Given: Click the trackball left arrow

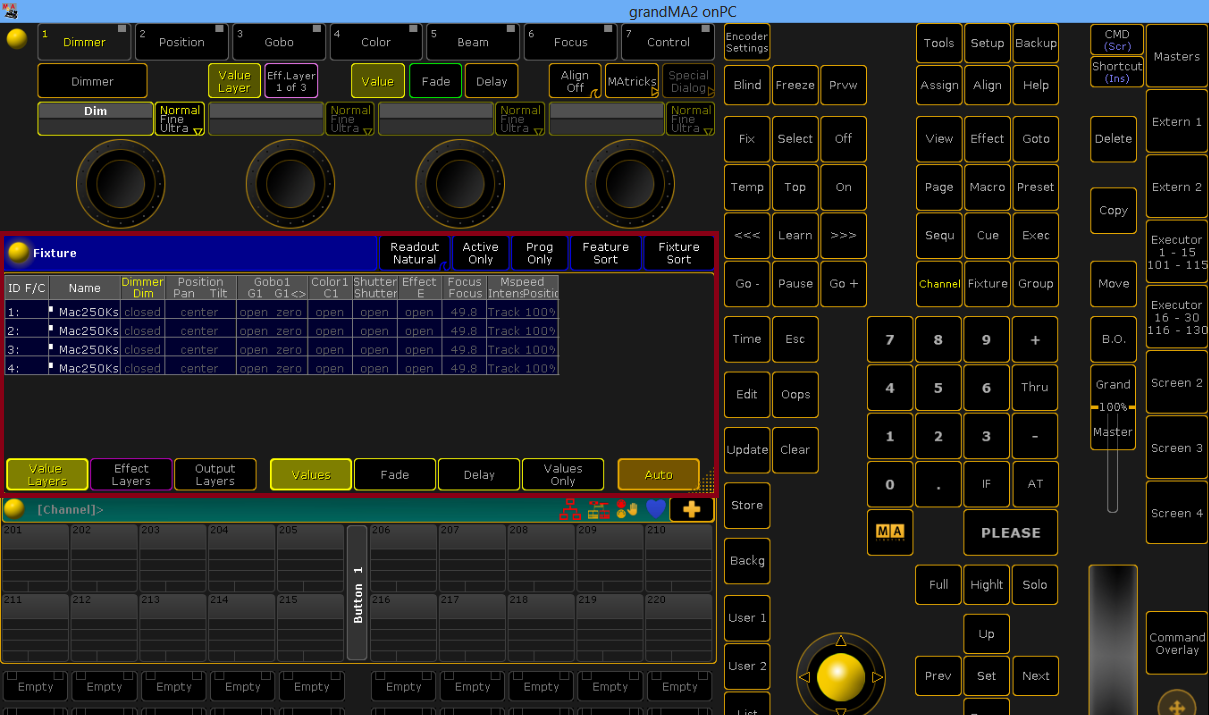Looking at the screenshot, I should 804,677.
